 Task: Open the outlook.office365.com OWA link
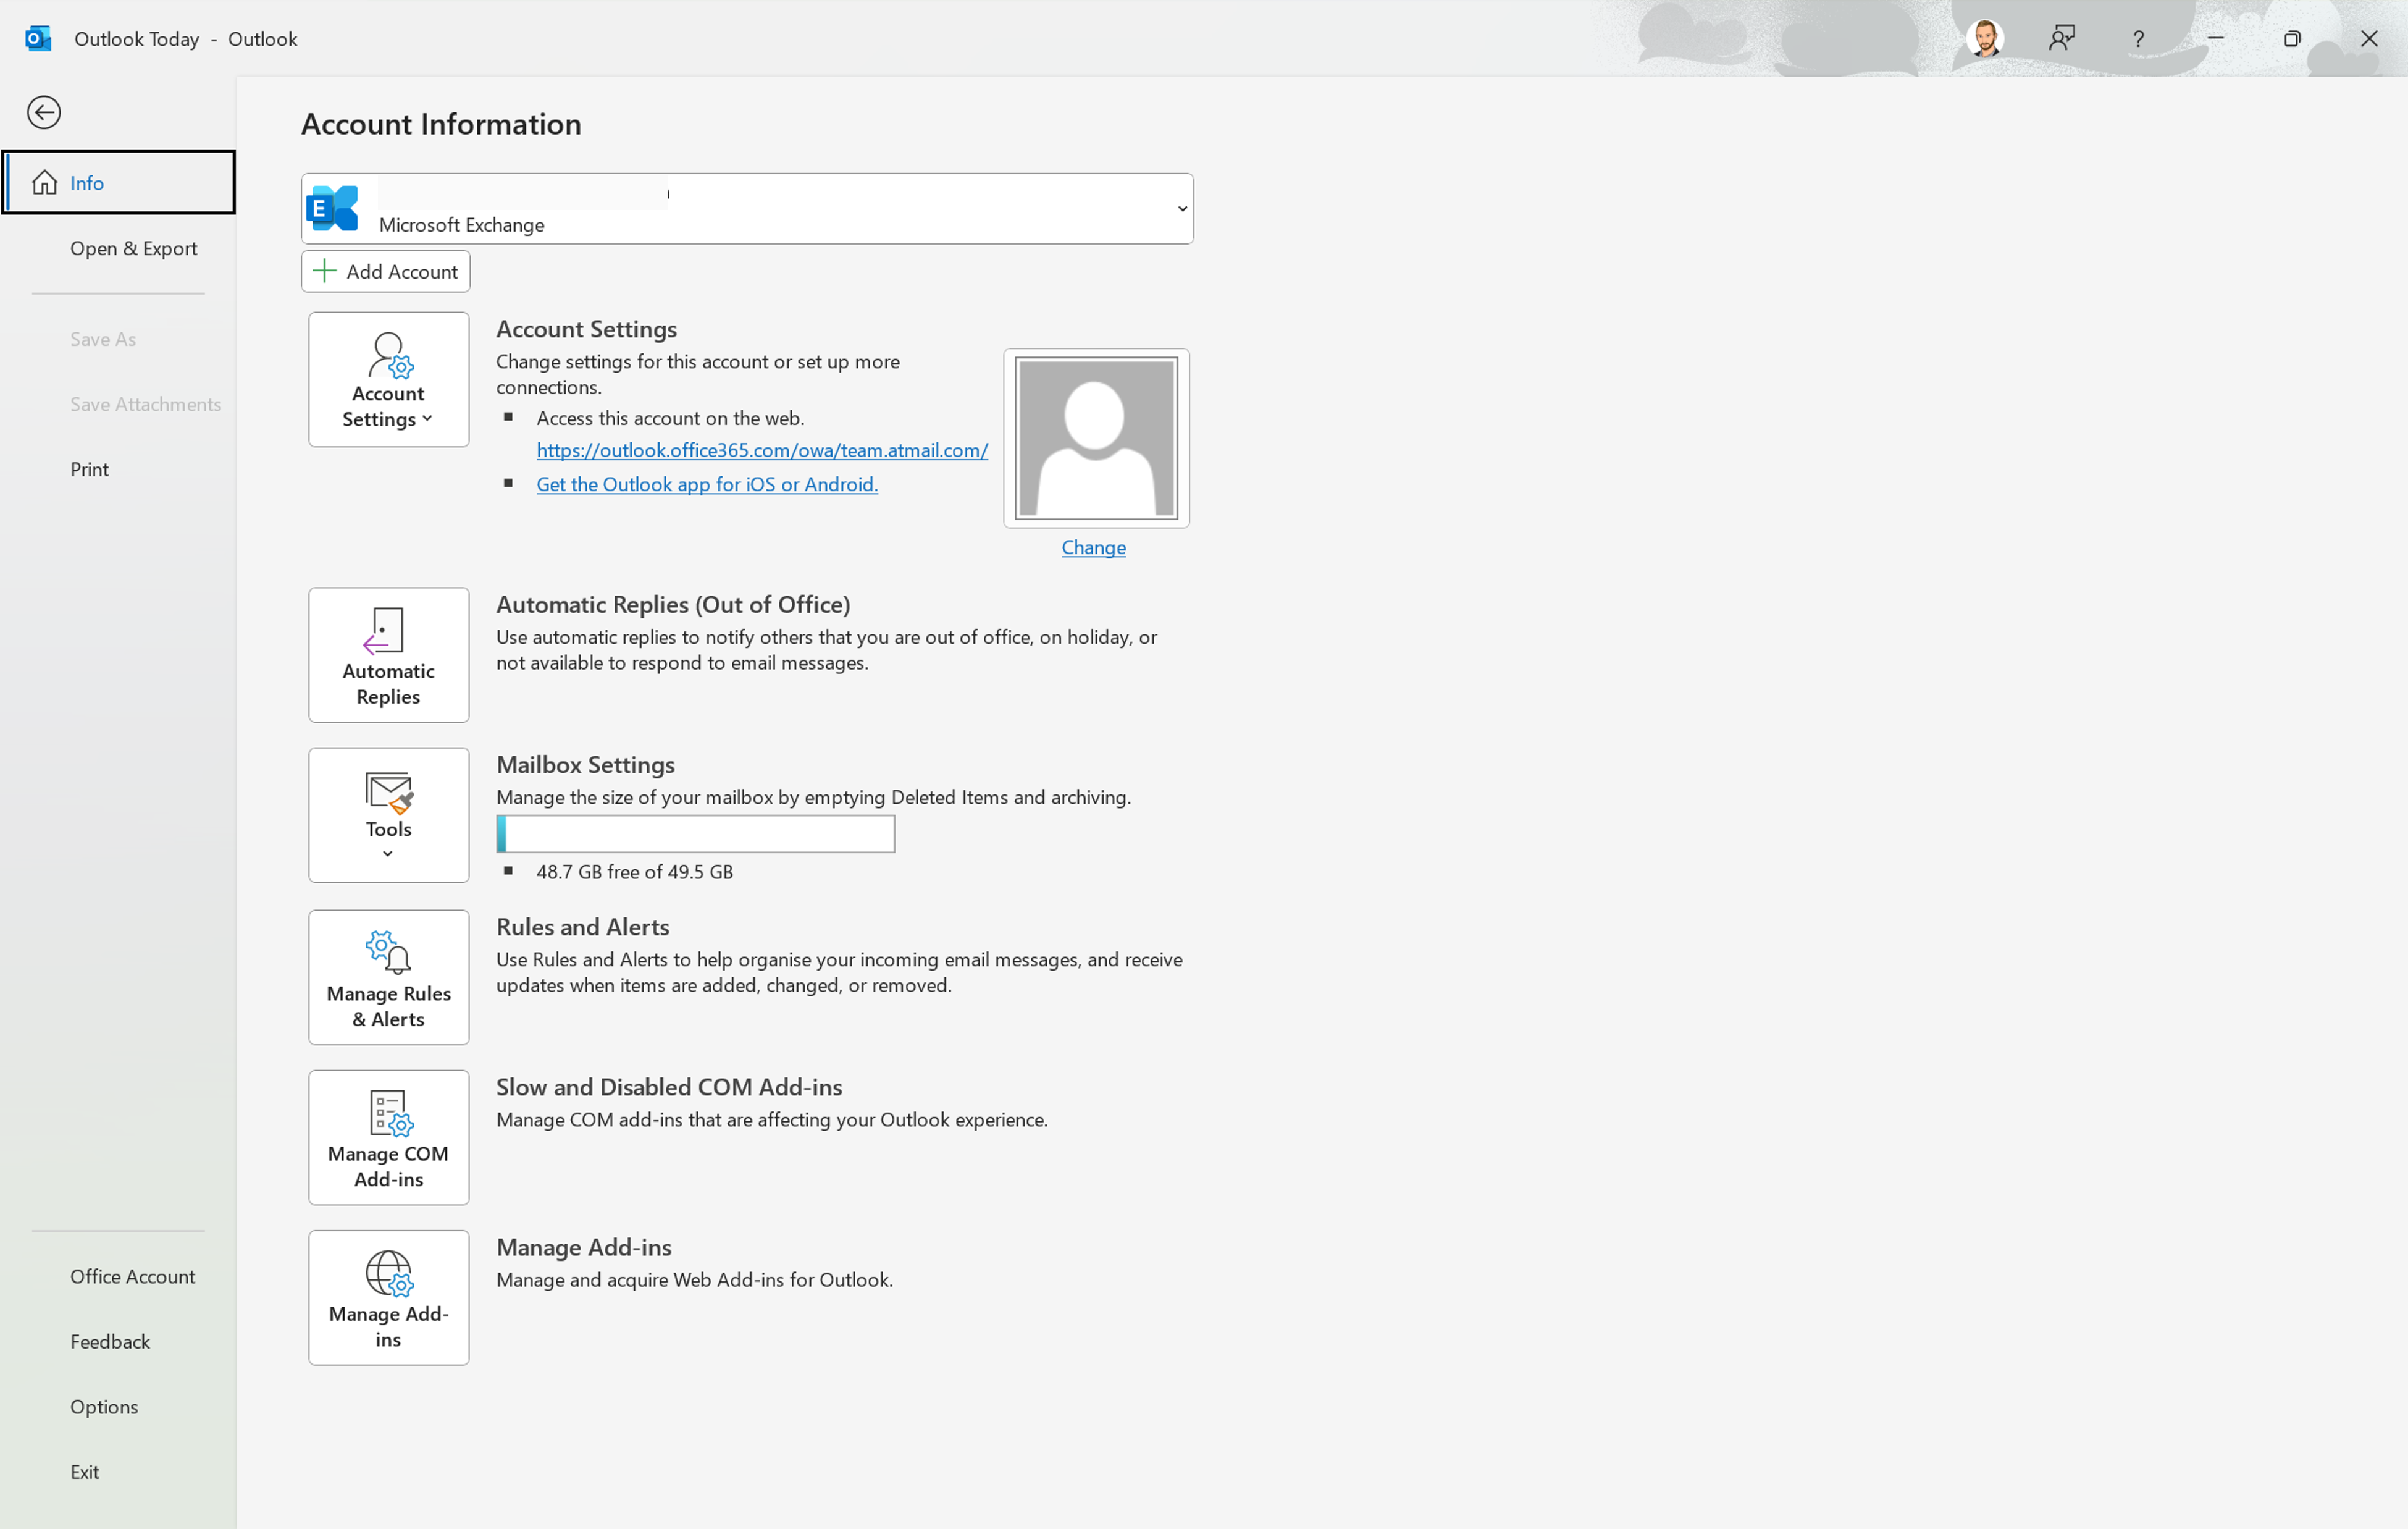point(762,450)
